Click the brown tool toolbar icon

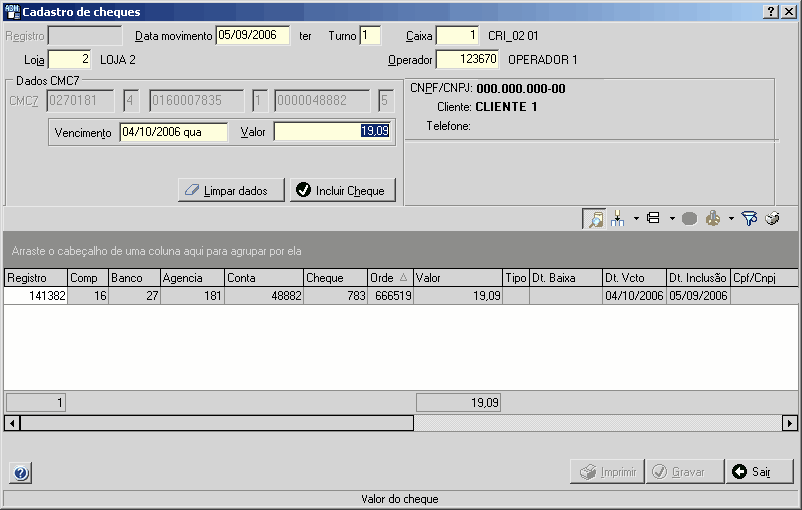[x=713, y=219]
